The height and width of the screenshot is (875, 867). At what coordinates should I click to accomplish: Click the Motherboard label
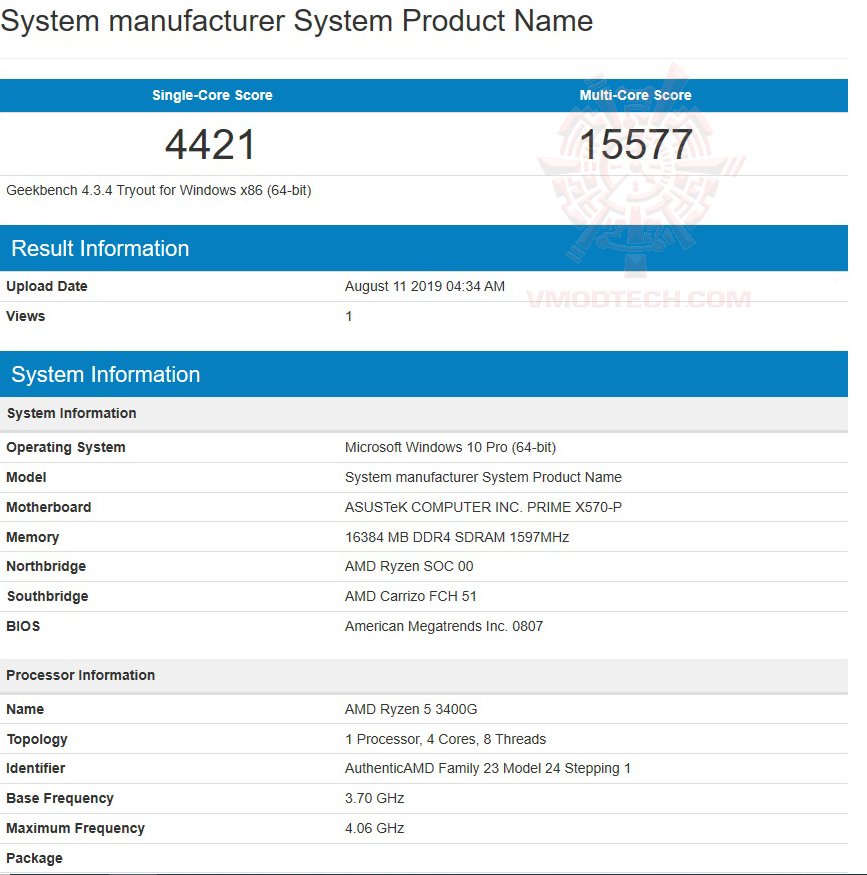pyautogui.click(x=49, y=508)
